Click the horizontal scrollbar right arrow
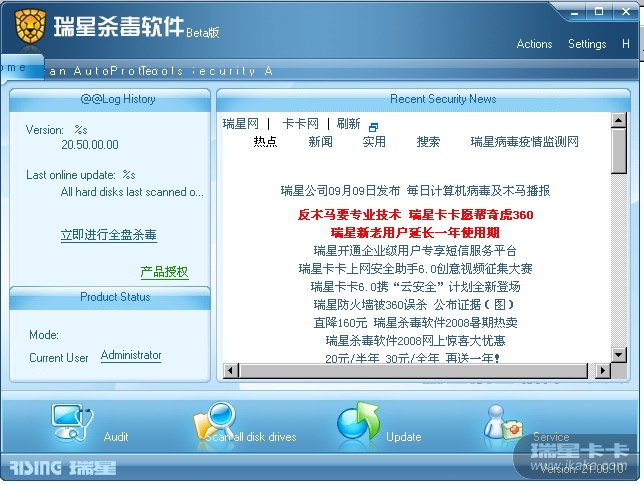The height and width of the screenshot is (484, 644). tap(603, 371)
